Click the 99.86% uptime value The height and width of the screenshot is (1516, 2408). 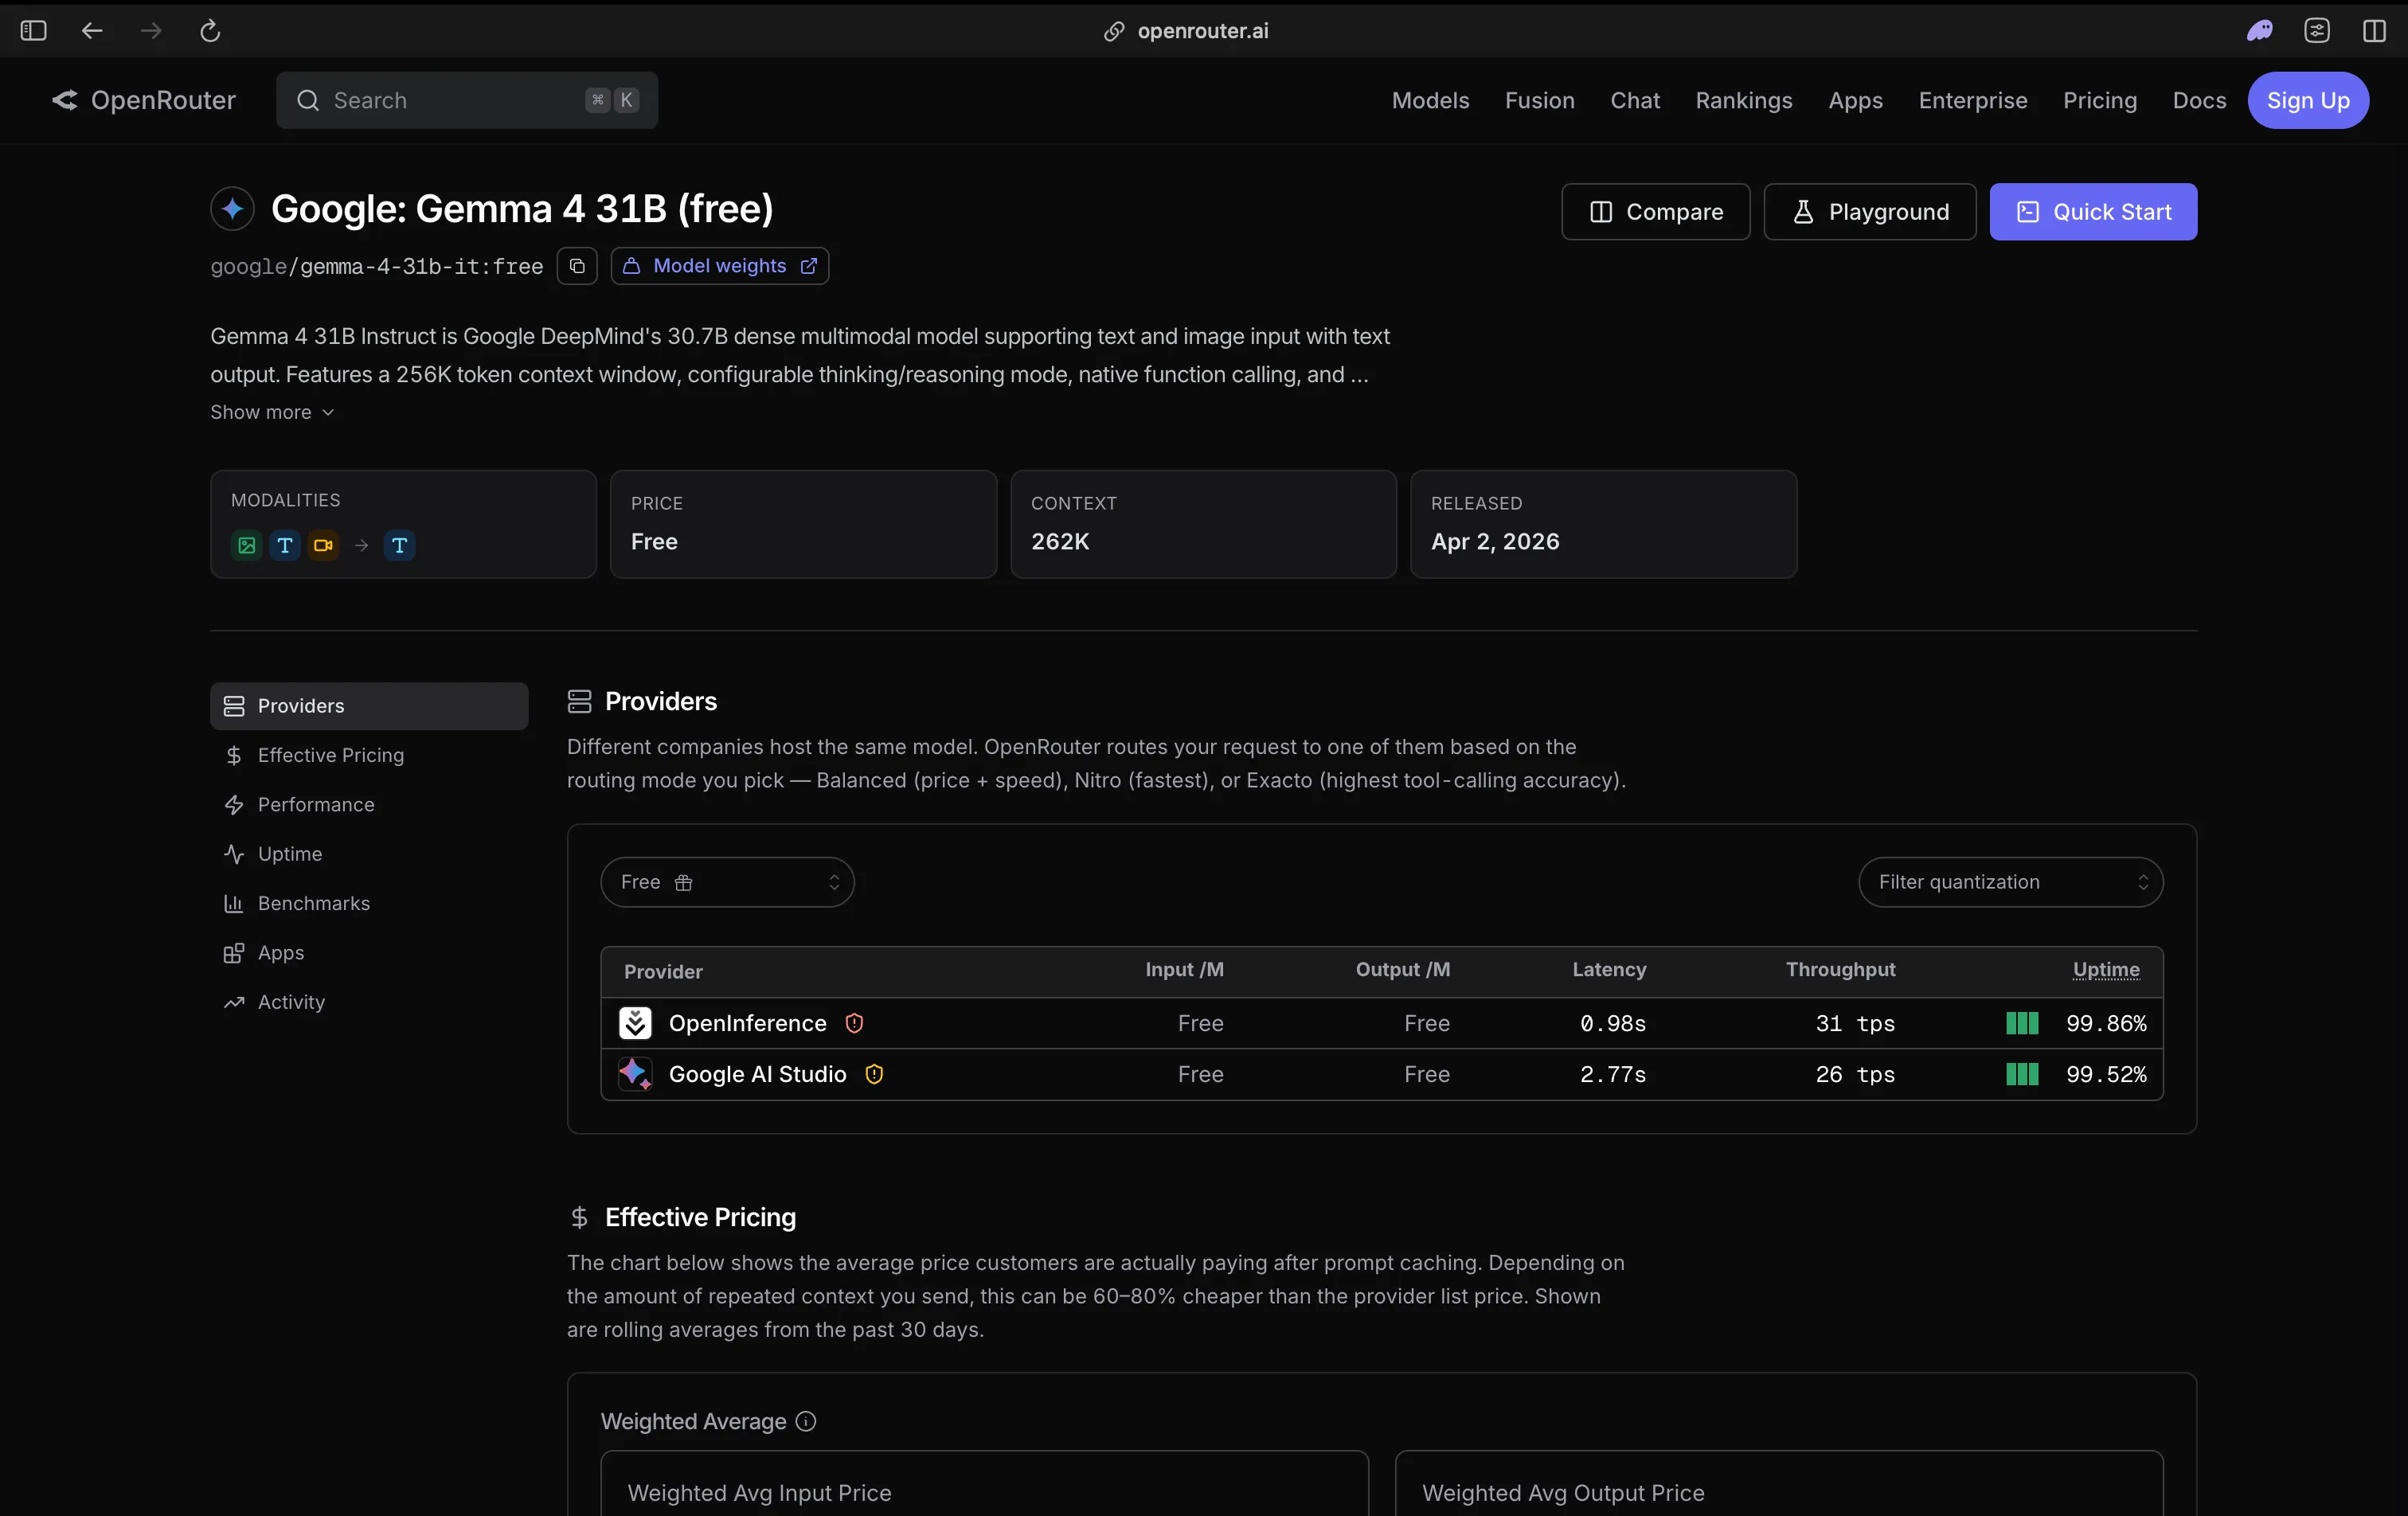pyautogui.click(x=2106, y=1023)
